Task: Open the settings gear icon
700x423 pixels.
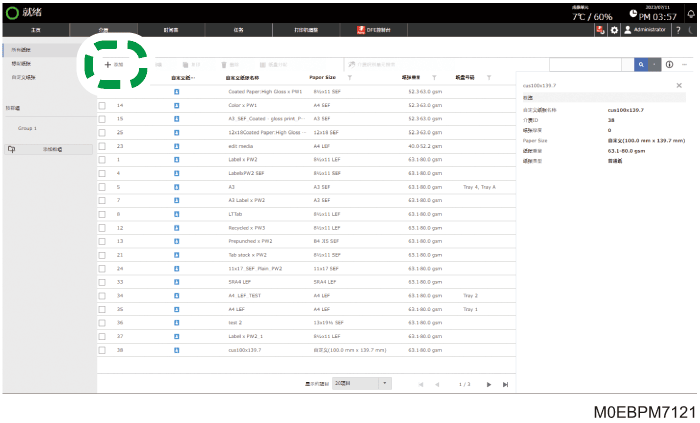Action: (614, 30)
